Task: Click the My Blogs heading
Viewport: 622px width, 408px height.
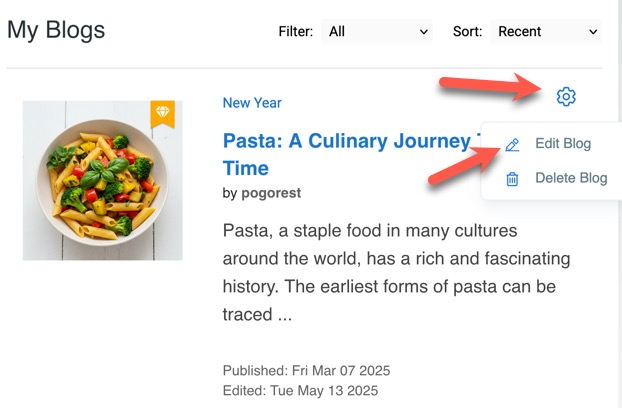Action: [x=56, y=30]
